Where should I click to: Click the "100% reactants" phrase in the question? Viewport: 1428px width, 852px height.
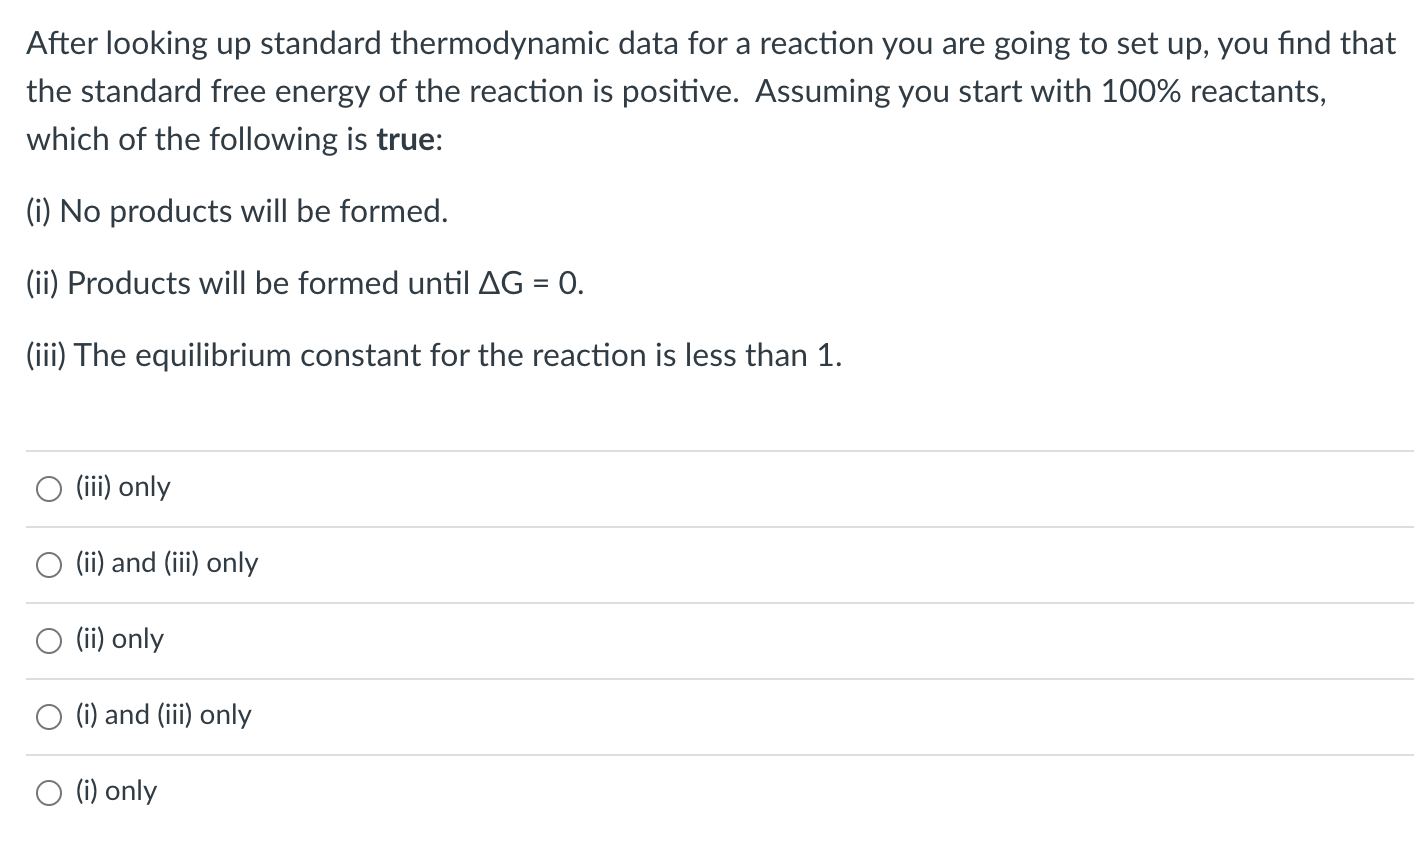tap(1212, 91)
